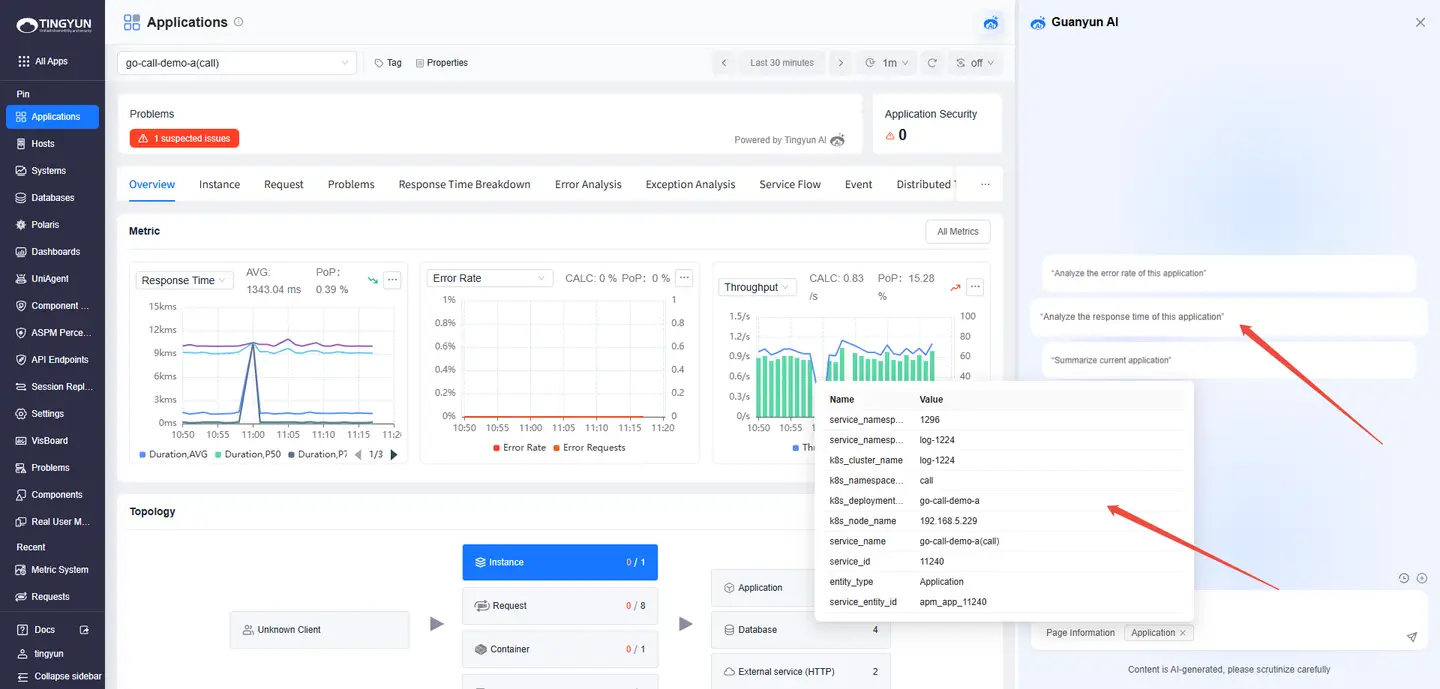This screenshot has height=689, width=1440.
Task: Click the Guanyun AI assistant icon in header
Action: [x=991, y=22]
